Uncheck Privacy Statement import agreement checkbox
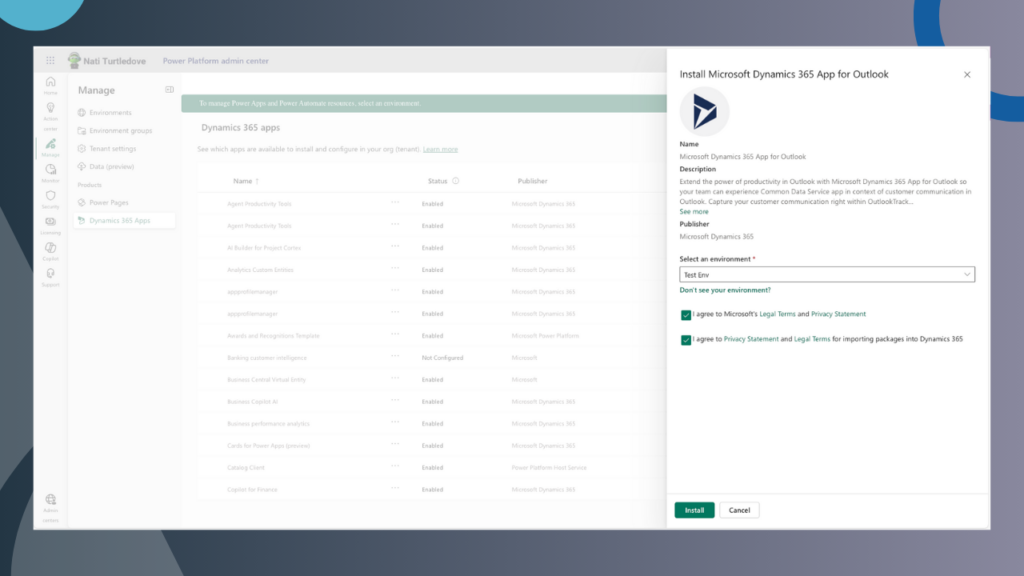This screenshot has width=1024, height=576. (685, 339)
